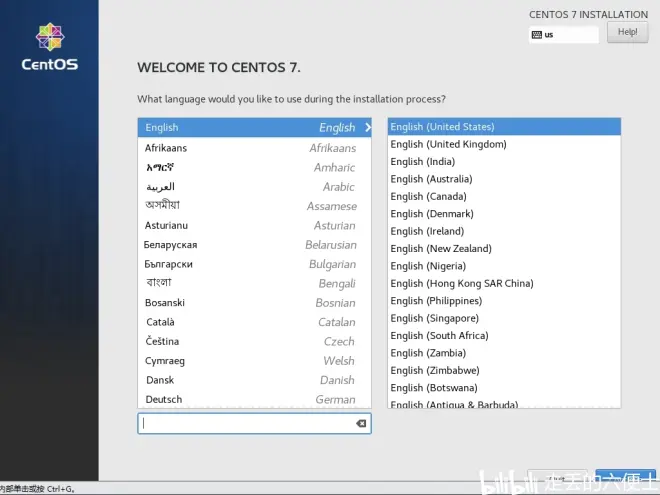The image size is (660, 495).
Task: Click the arrow chevron on the selected English row
Action: pos(368,127)
